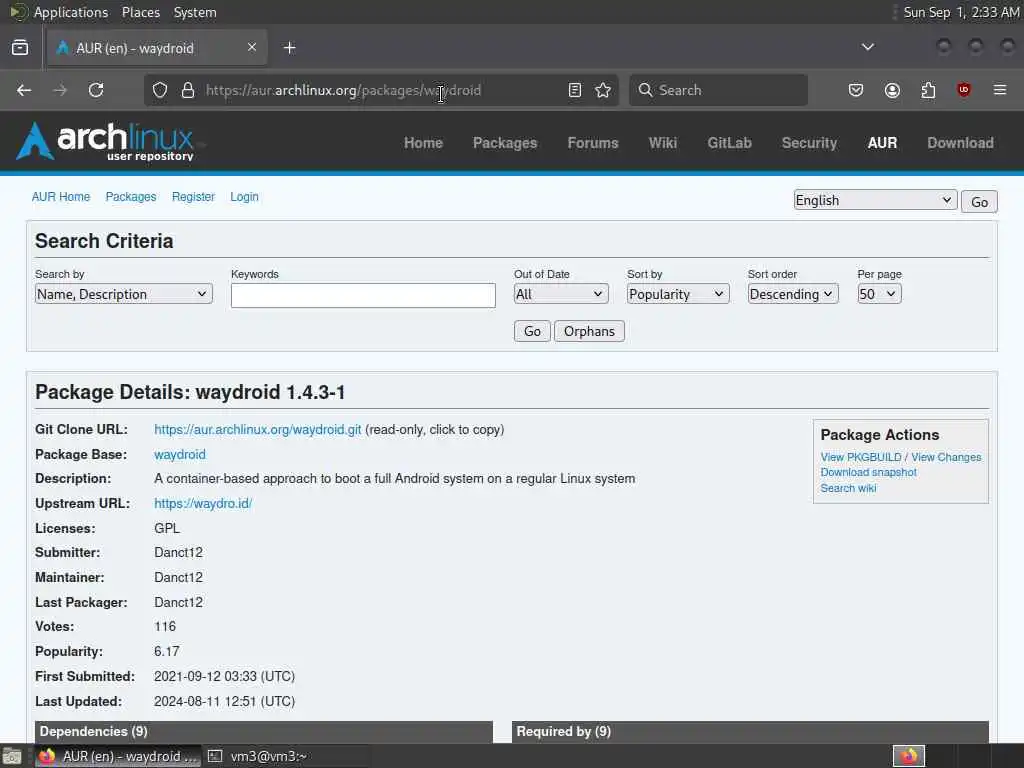
Task: Open the System menu
Action: tap(195, 12)
